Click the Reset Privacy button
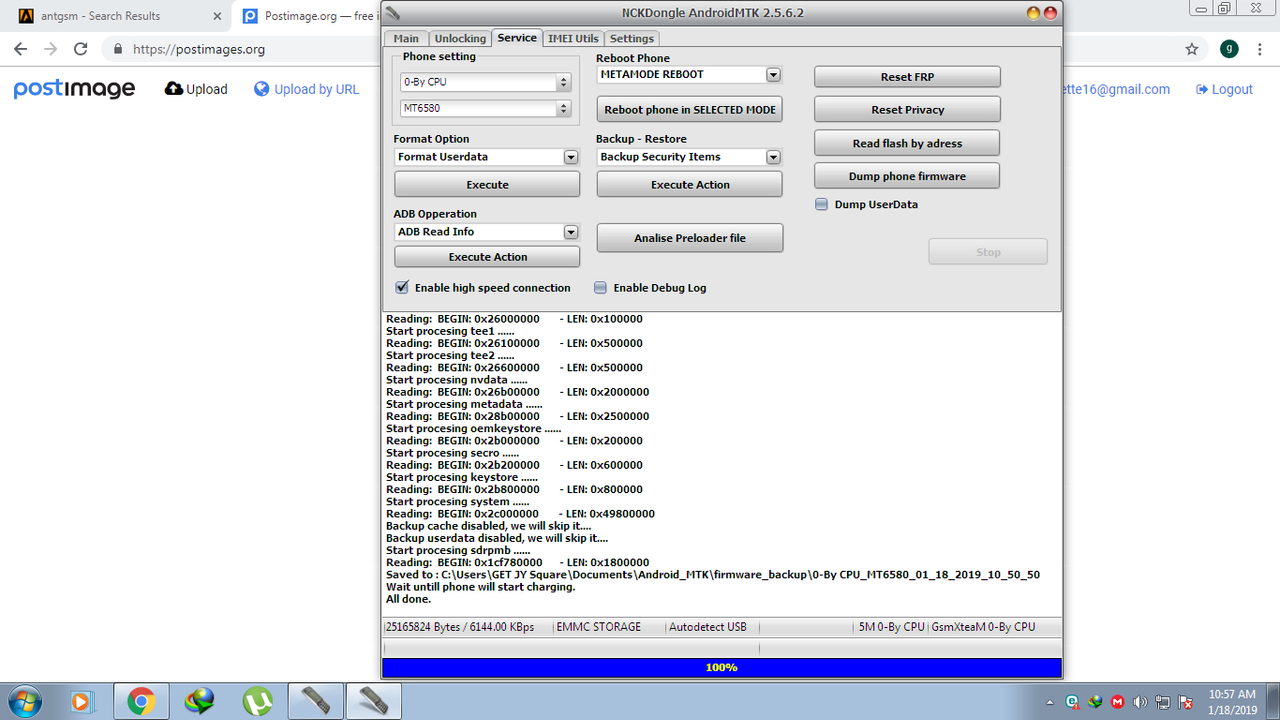This screenshot has height=720, width=1280. point(907,110)
